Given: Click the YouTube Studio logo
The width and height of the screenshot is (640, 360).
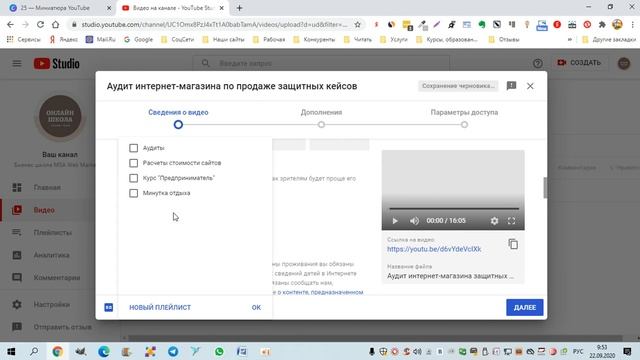Looking at the screenshot, I should click(57, 63).
